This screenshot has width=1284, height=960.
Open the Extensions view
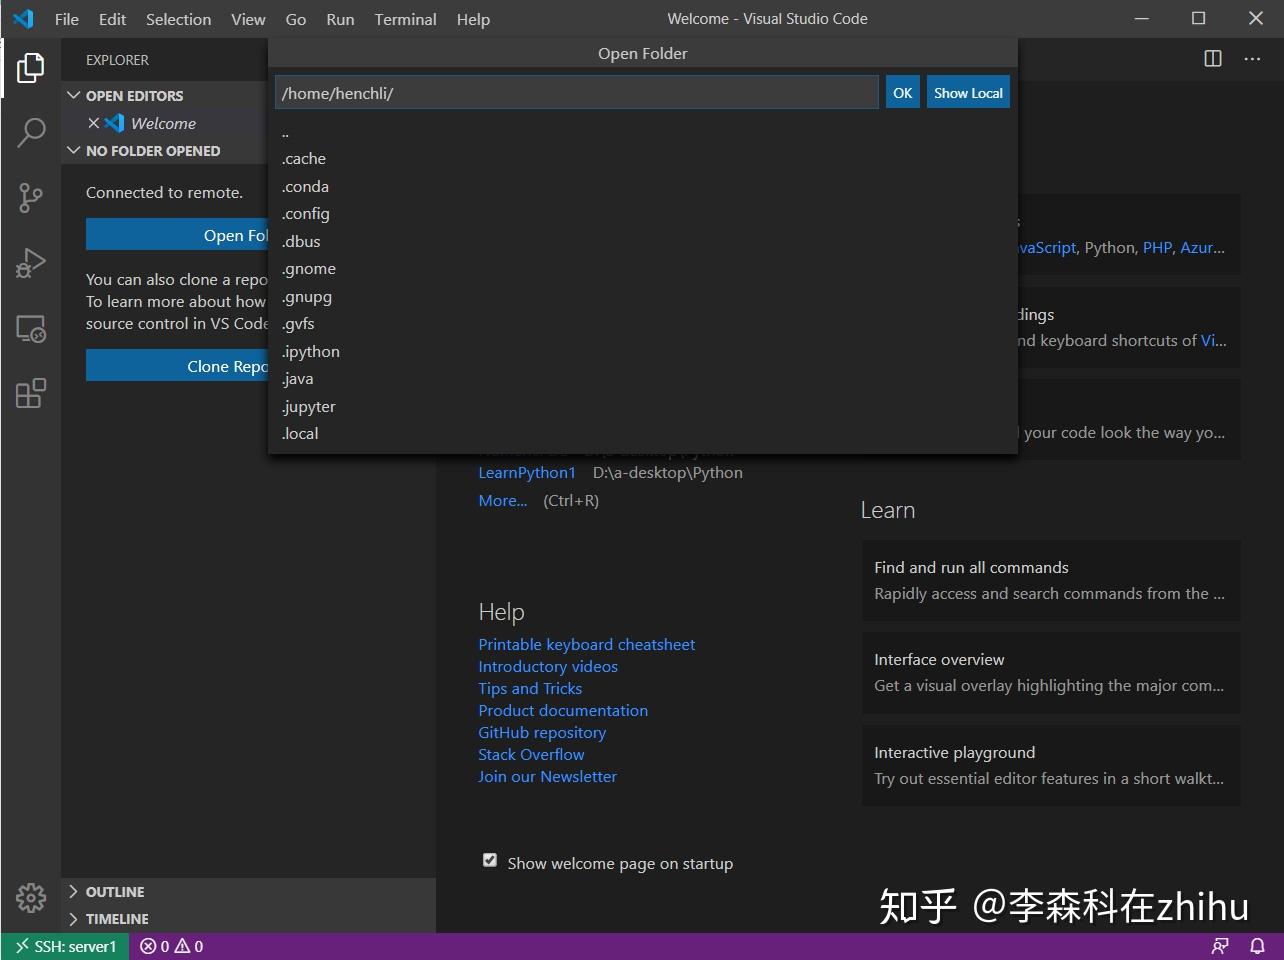pyautogui.click(x=31, y=393)
